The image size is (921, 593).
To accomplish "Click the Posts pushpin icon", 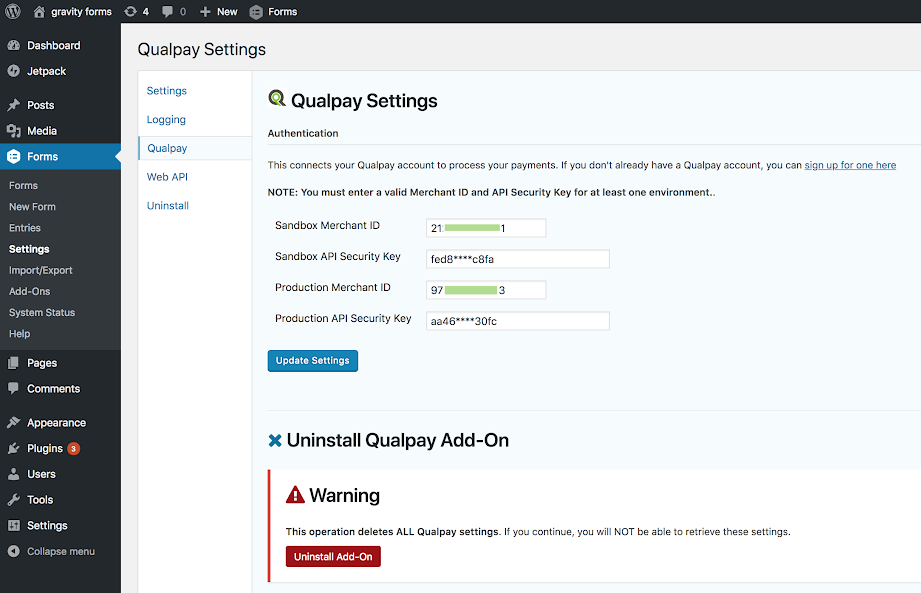I will pos(14,105).
